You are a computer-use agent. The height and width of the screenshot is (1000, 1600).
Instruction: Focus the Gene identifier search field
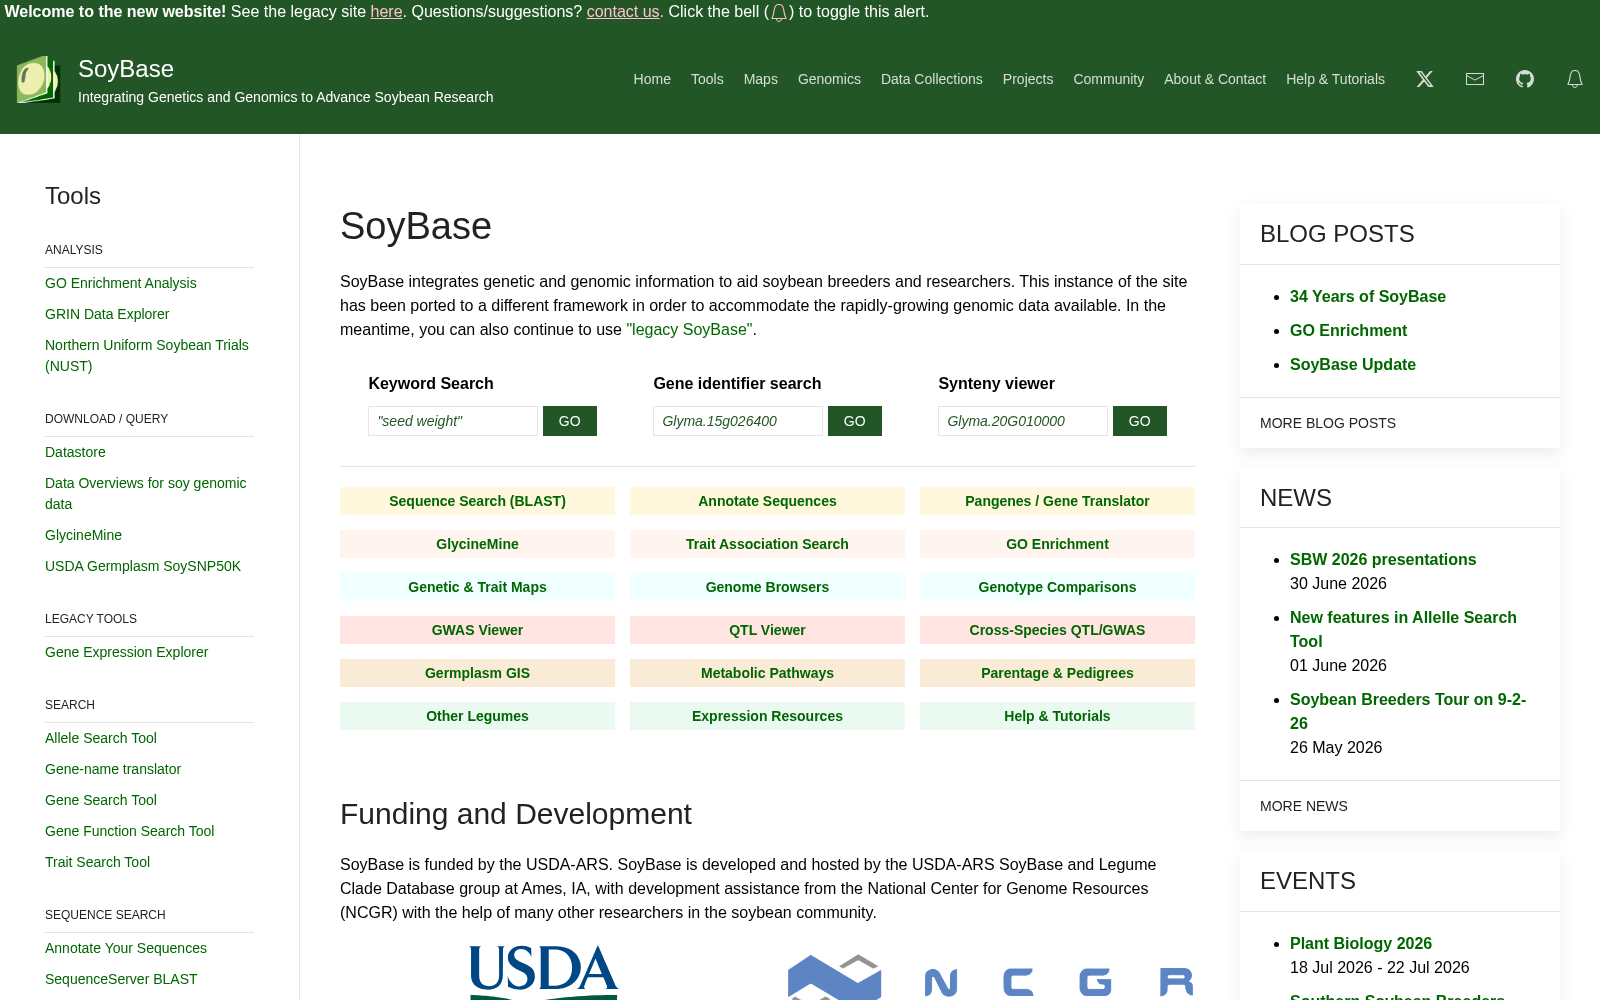coord(738,421)
